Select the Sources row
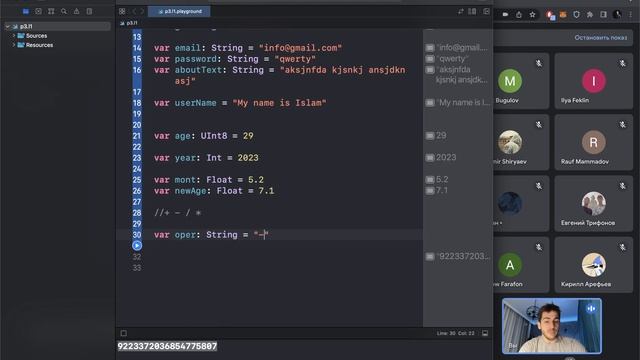Screen dimensions: 640x360 tap(57, 36)
